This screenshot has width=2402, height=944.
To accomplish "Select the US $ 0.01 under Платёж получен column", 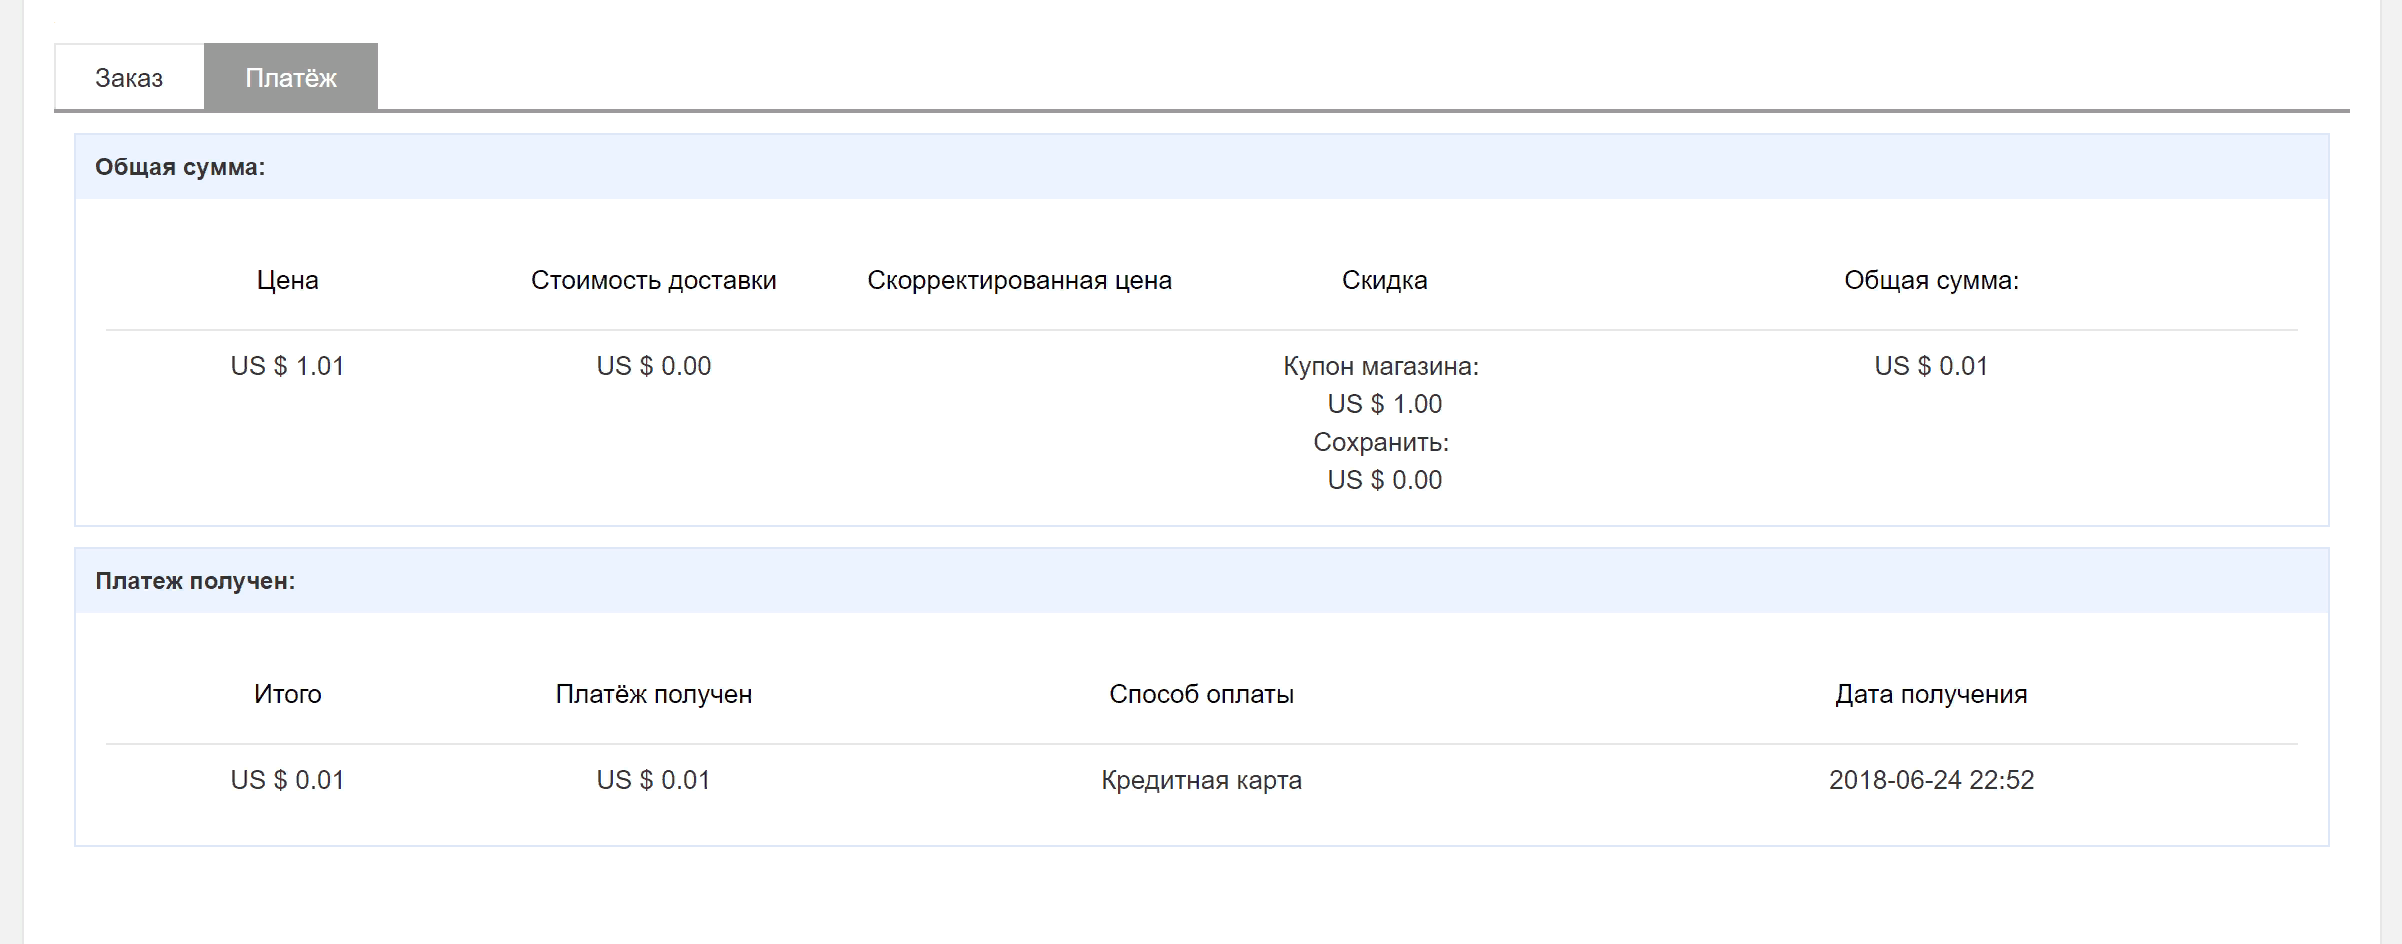I will (x=654, y=780).
